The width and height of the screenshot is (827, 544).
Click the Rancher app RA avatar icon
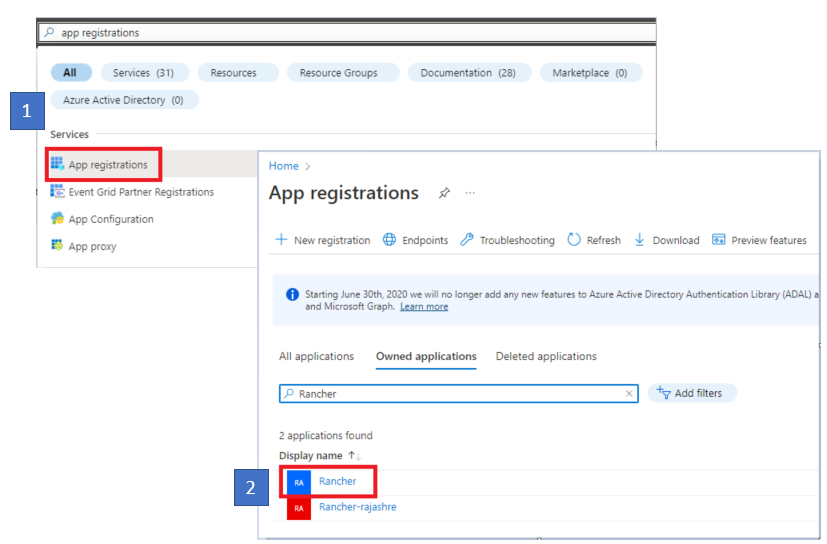pyautogui.click(x=299, y=482)
